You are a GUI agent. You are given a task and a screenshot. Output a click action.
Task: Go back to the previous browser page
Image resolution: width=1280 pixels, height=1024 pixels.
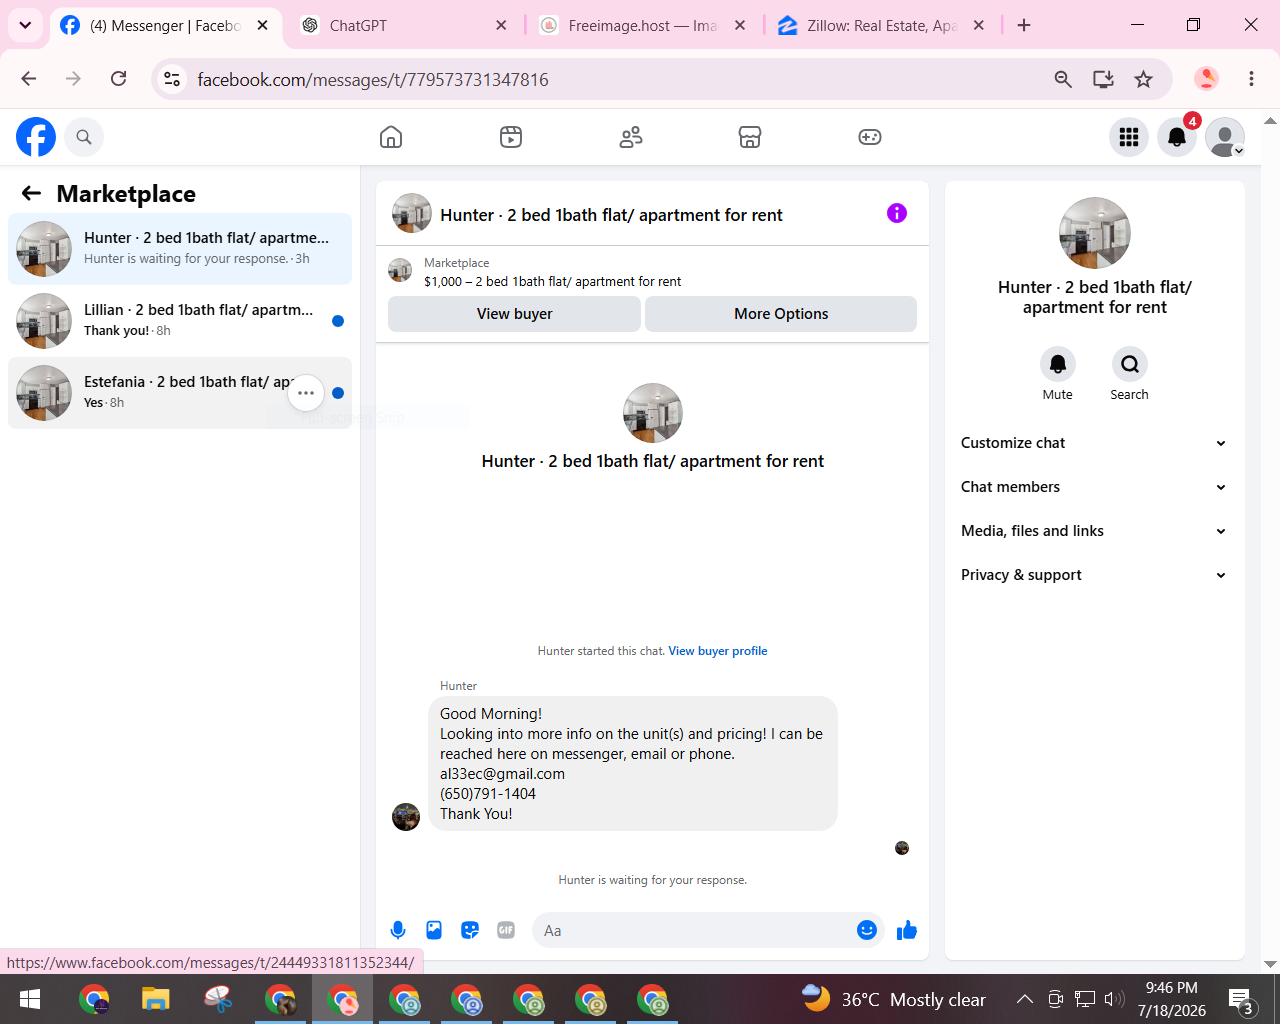pos(29,79)
